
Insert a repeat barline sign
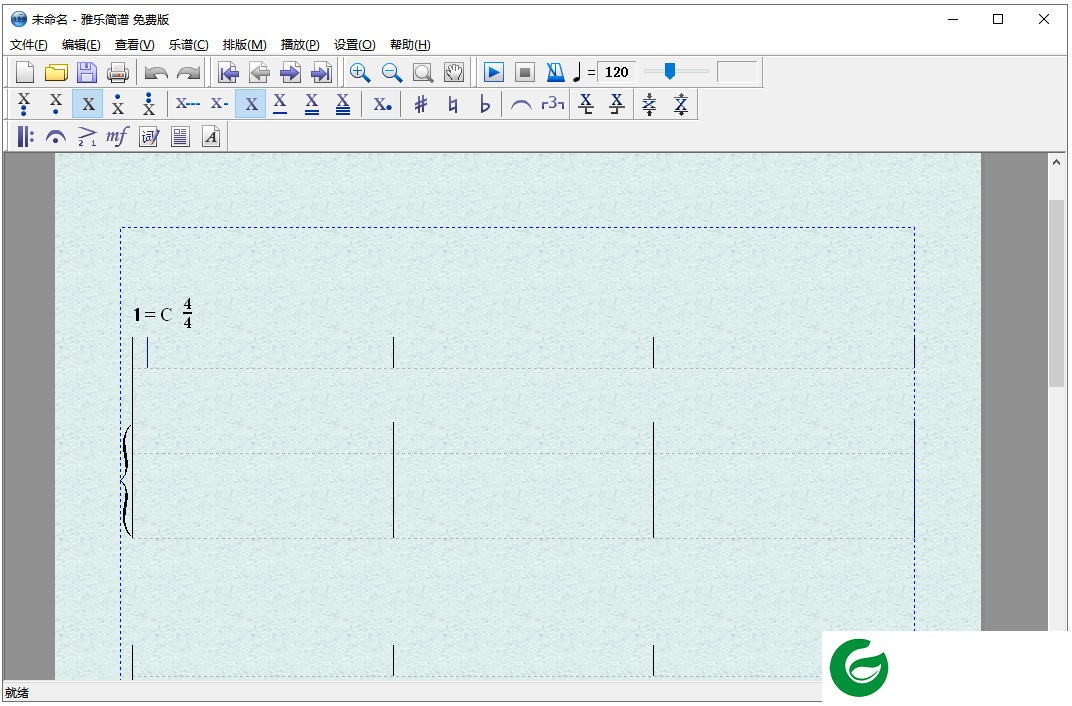[25, 136]
